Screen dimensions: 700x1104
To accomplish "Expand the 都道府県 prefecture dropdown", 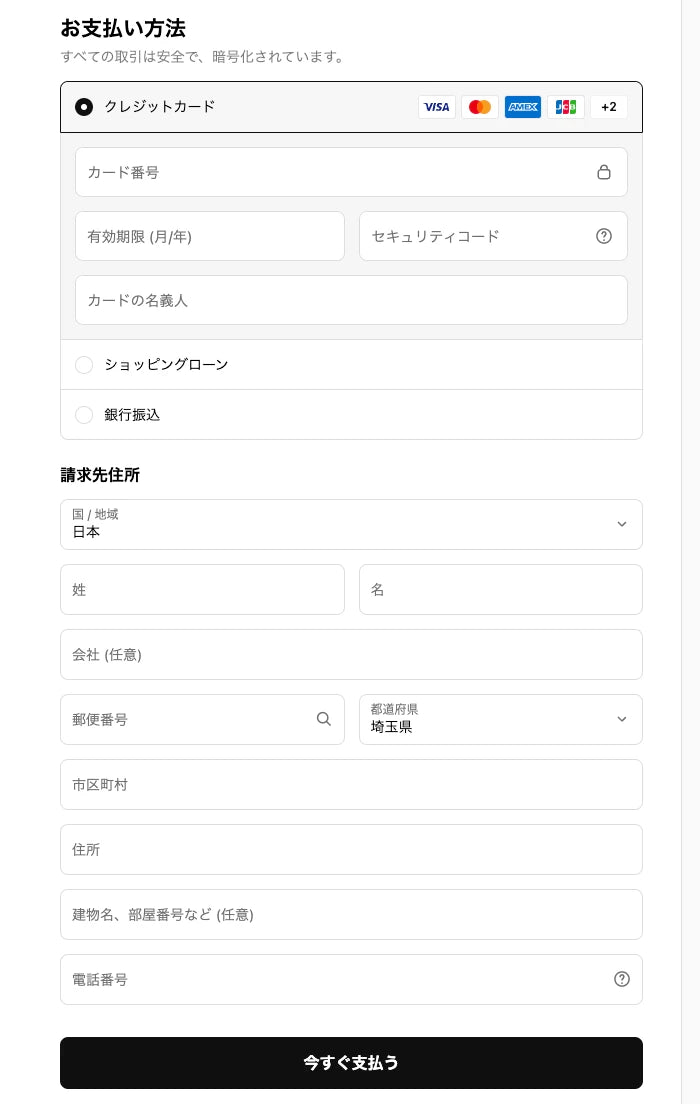I will tap(500, 719).
